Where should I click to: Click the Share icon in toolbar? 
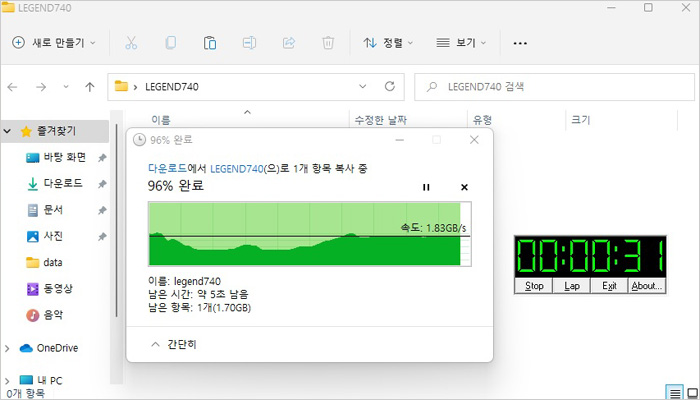(x=289, y=43)
